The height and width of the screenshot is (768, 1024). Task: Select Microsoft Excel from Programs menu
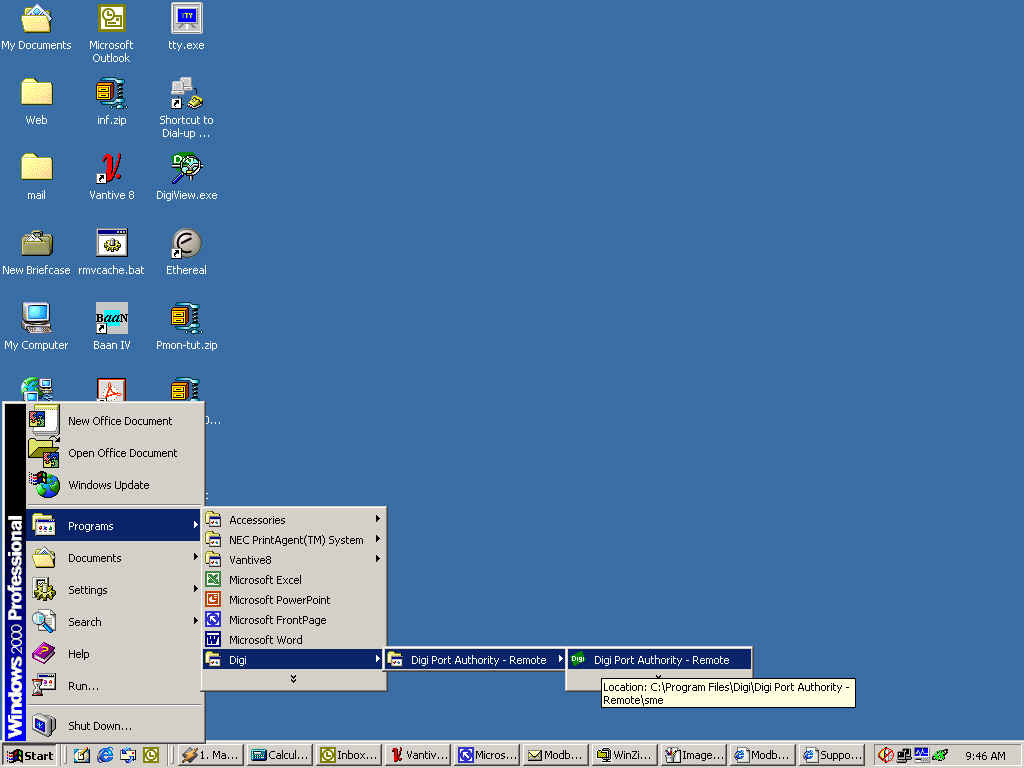point(265,580)
